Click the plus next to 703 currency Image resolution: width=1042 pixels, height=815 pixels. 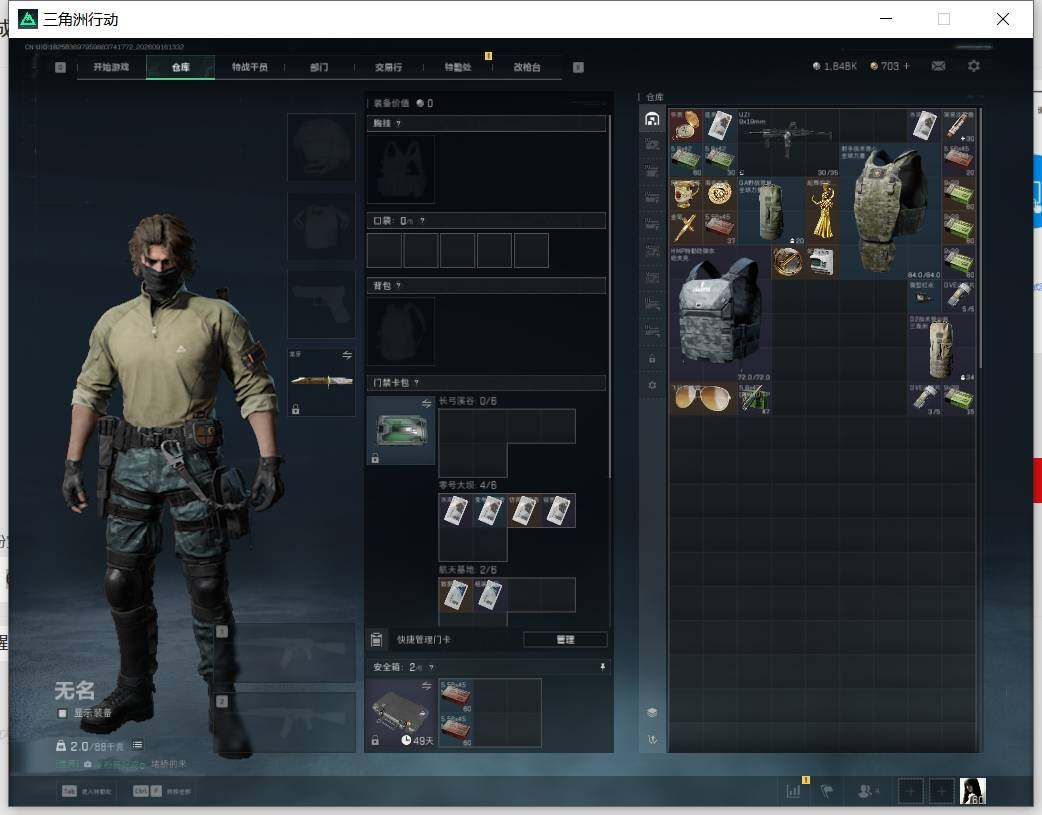pyautogui.click(x=906, y=66)
